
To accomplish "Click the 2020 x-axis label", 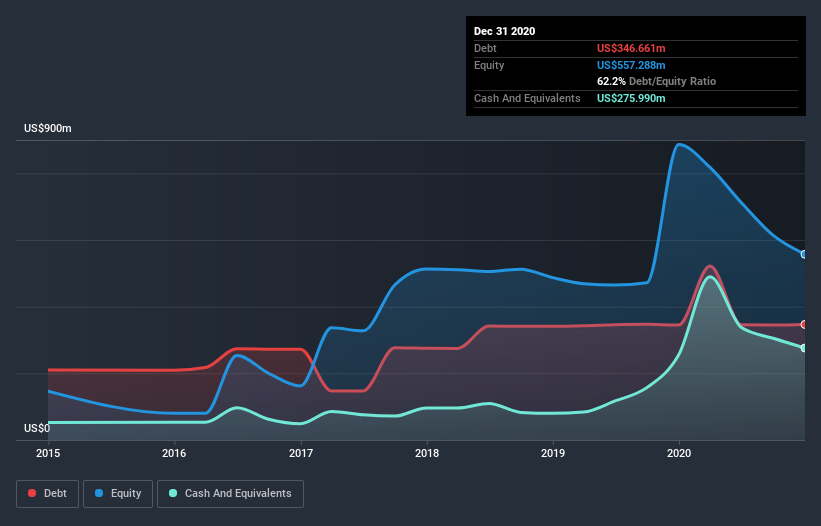I will point(679,453).
